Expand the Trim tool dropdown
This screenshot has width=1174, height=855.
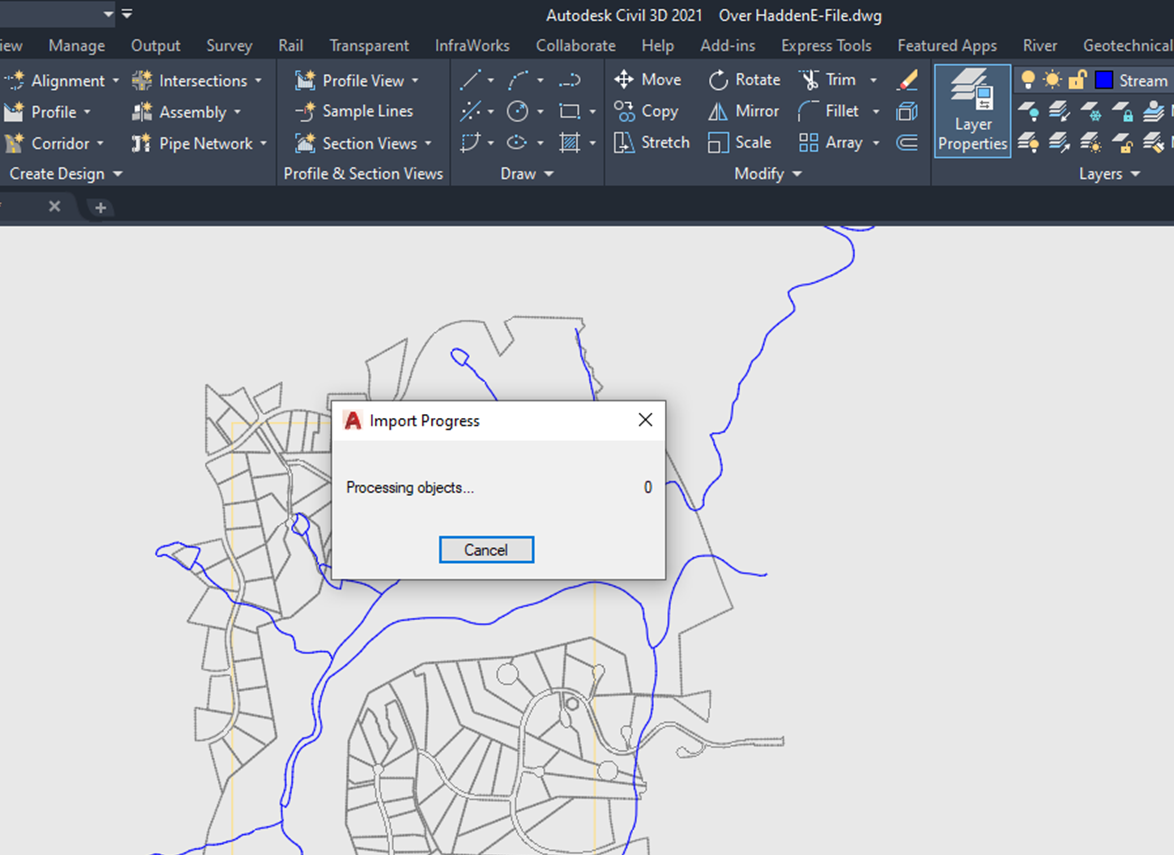click(872, 79)
